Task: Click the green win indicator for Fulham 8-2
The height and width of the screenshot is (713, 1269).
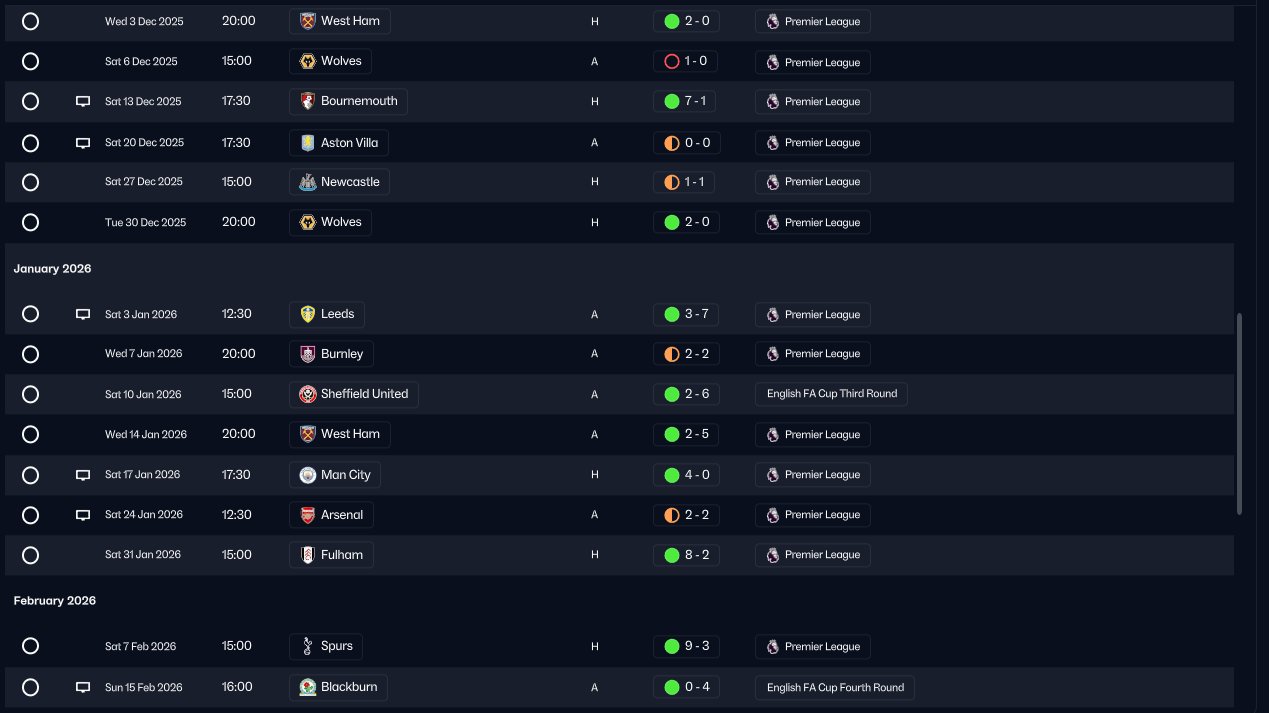Action: pyautogui.click(x=672, y=555)
